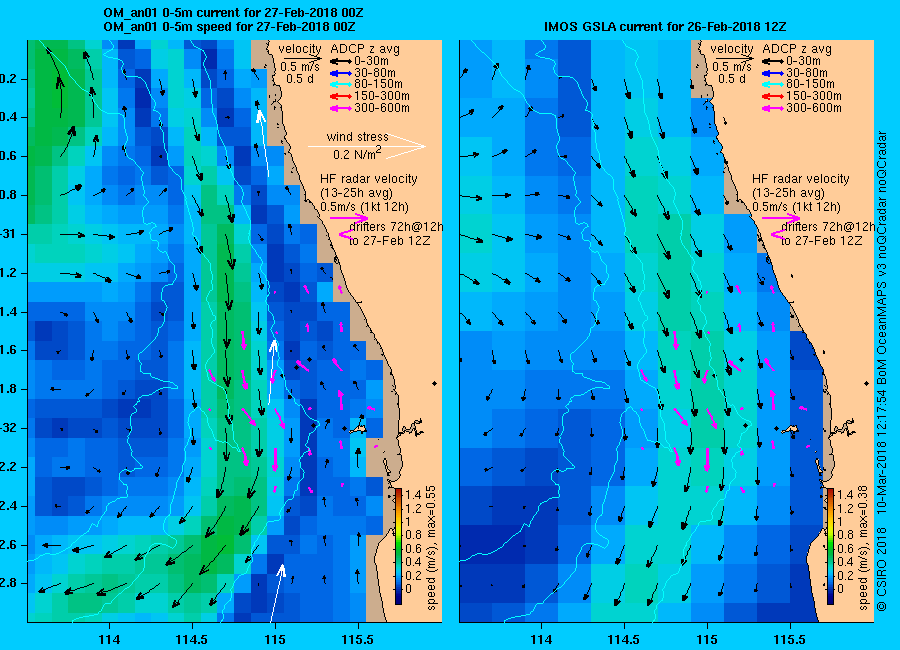Click longitude tick "114.5" under right map
This screenshot has height=650, width=900.
[x=624, y=639]
